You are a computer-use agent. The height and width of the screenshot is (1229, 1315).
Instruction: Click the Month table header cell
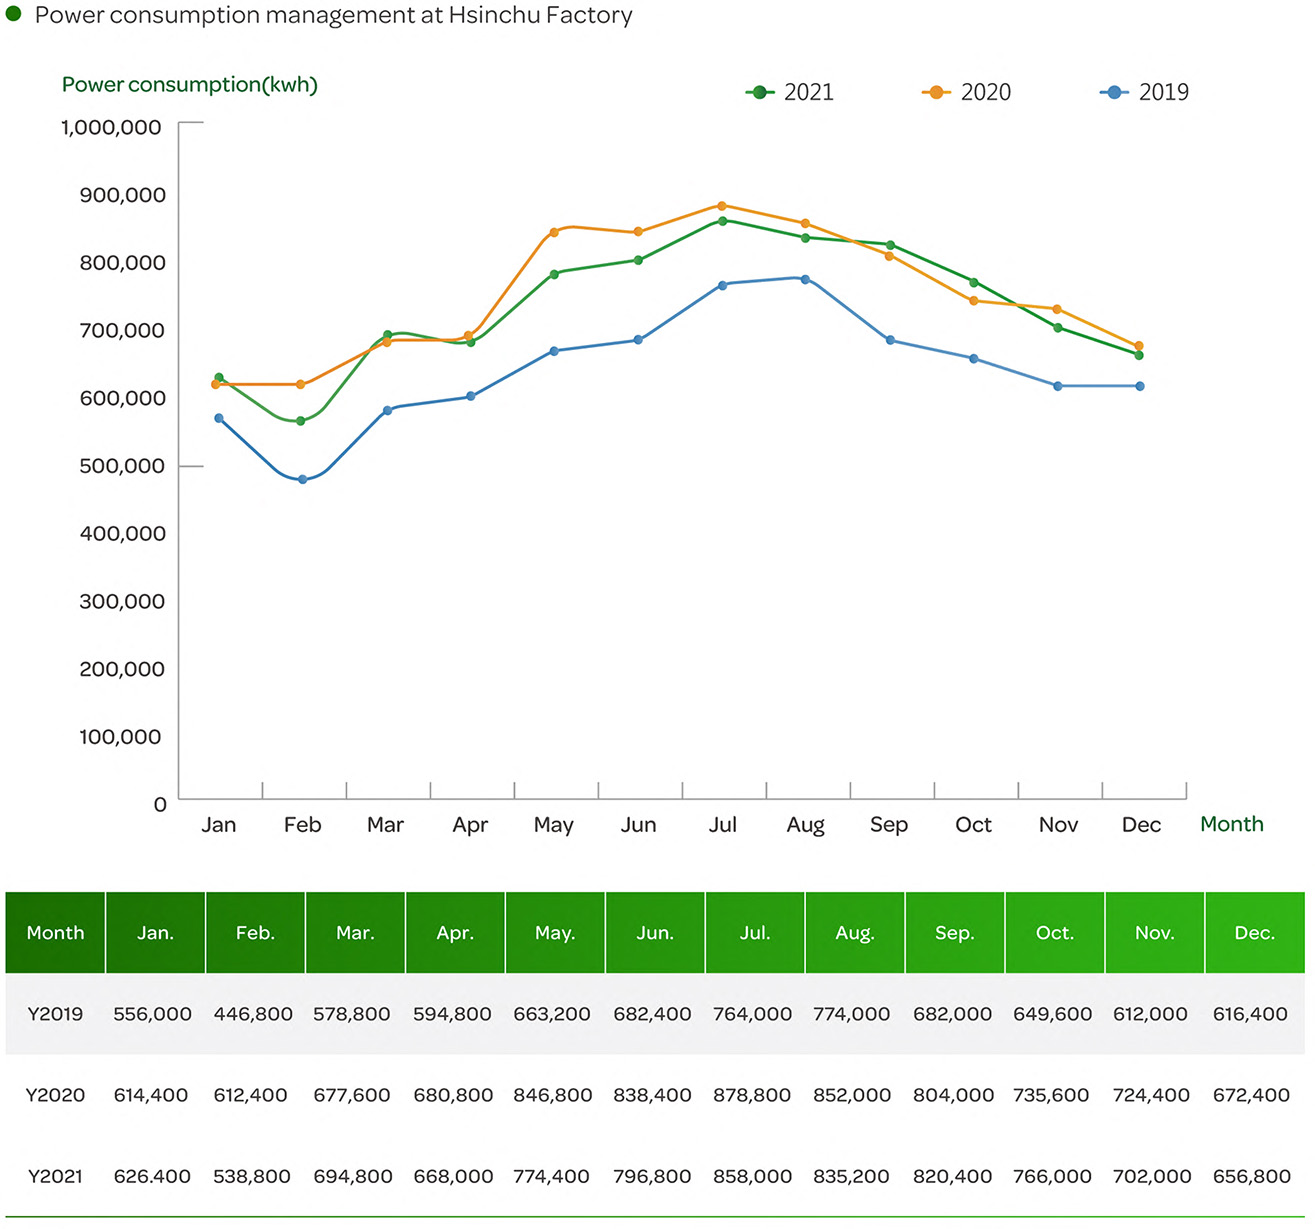55,933
